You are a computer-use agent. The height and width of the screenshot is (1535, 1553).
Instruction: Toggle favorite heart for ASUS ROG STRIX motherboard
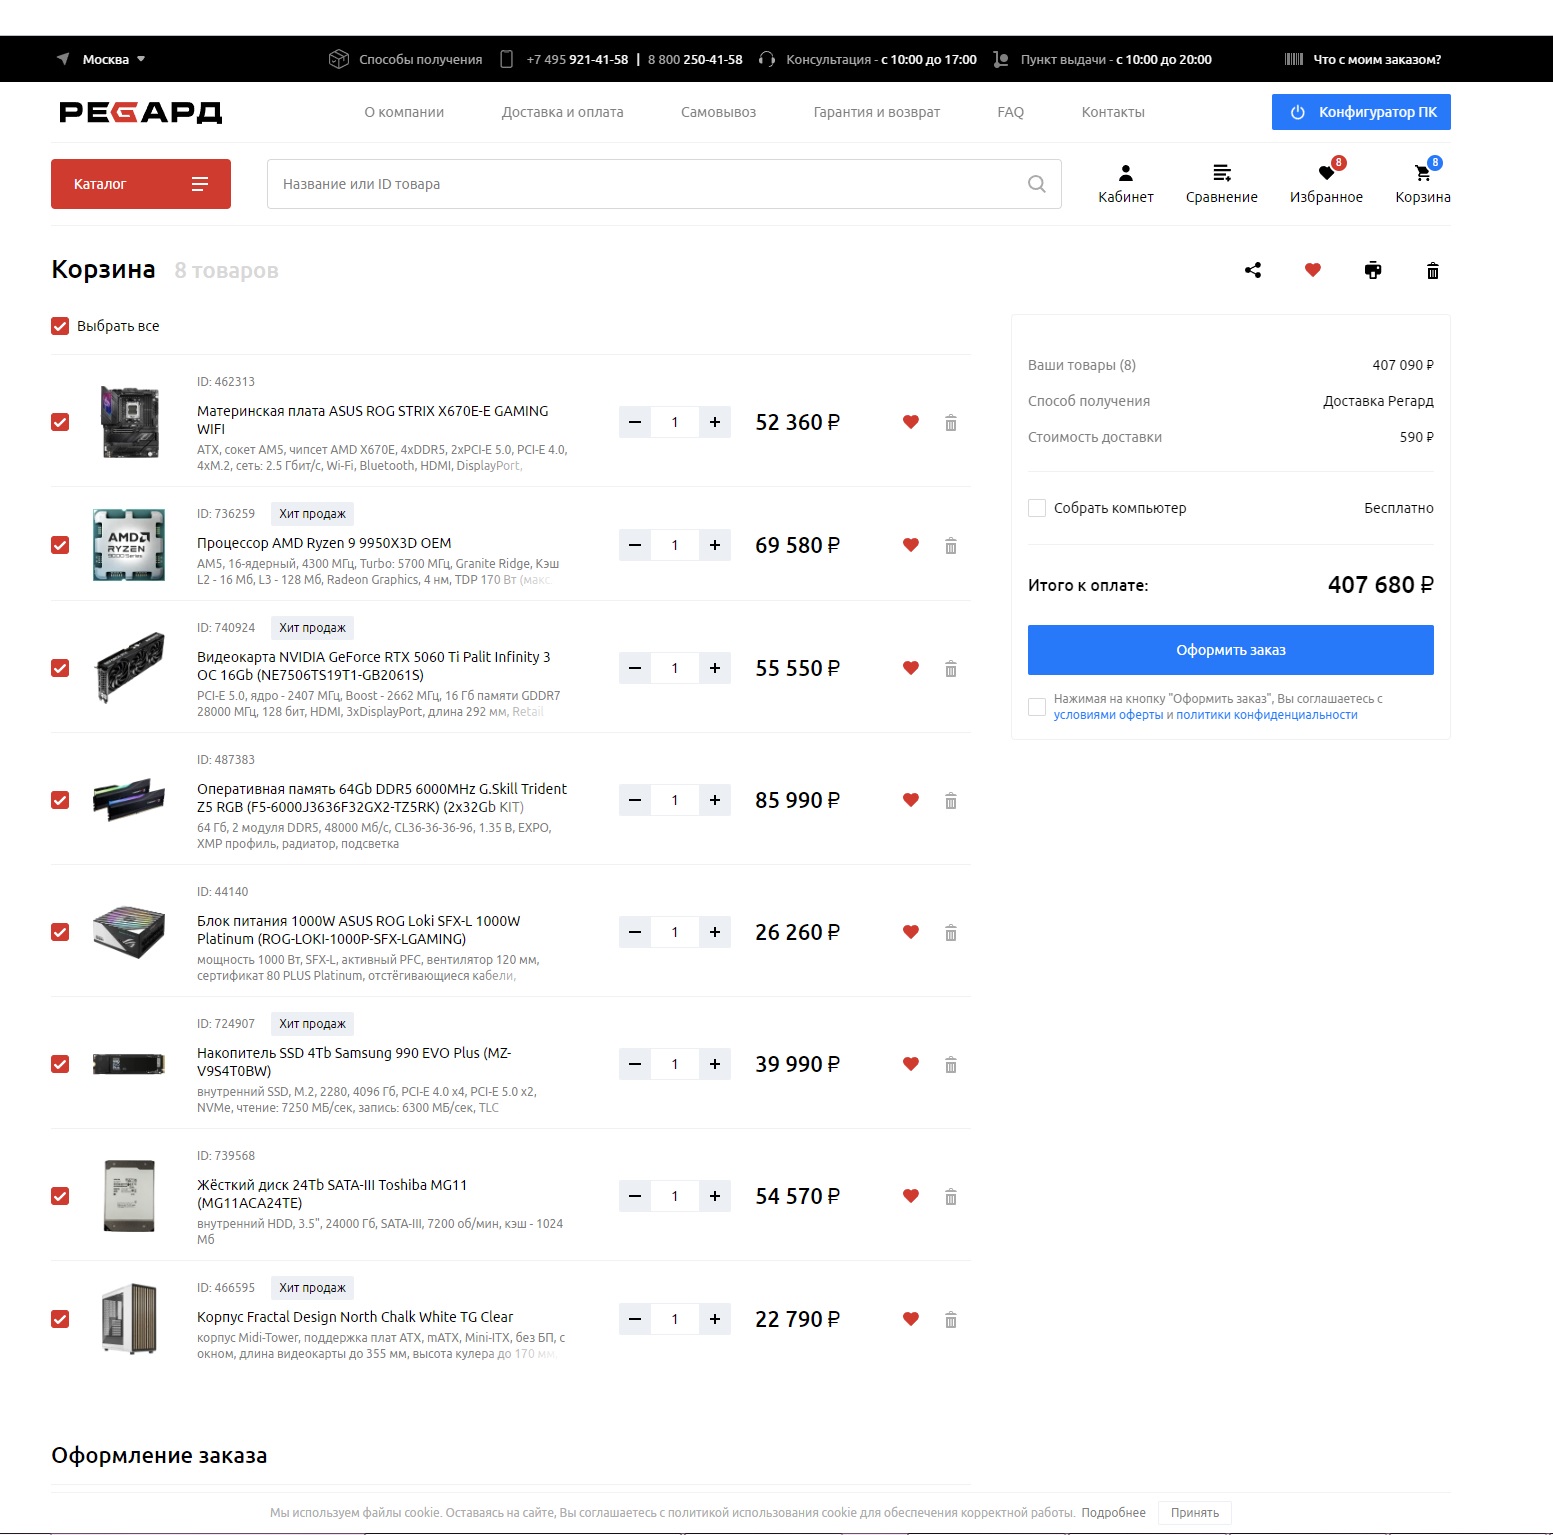click(911, 422)
